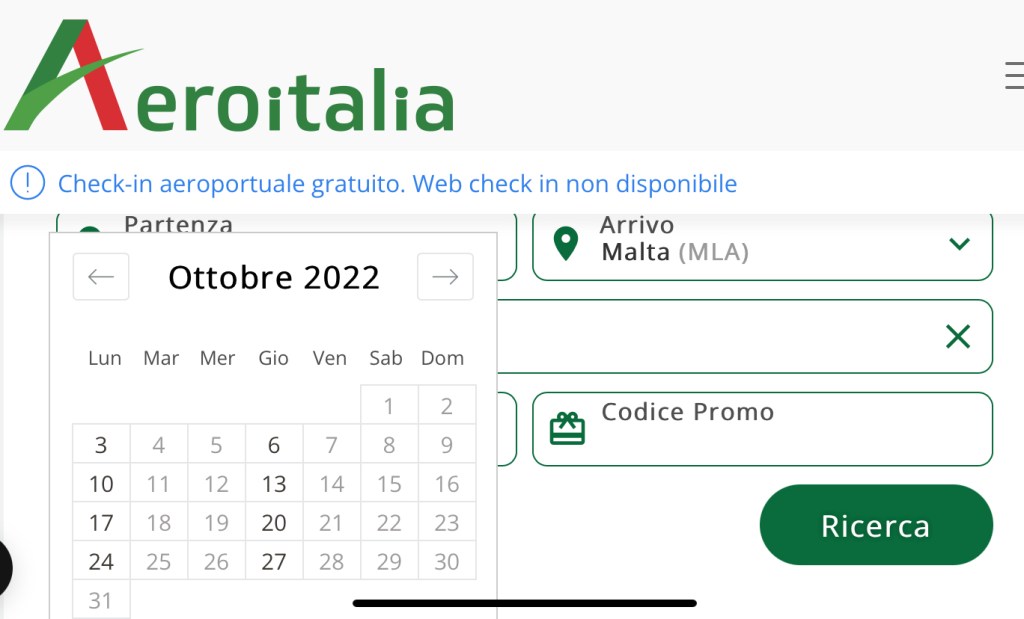Open the check-in aeroportuale gratuito notice
Image resolution: width=1024 pixels, height=619 pixels.
tap(397, 184)
